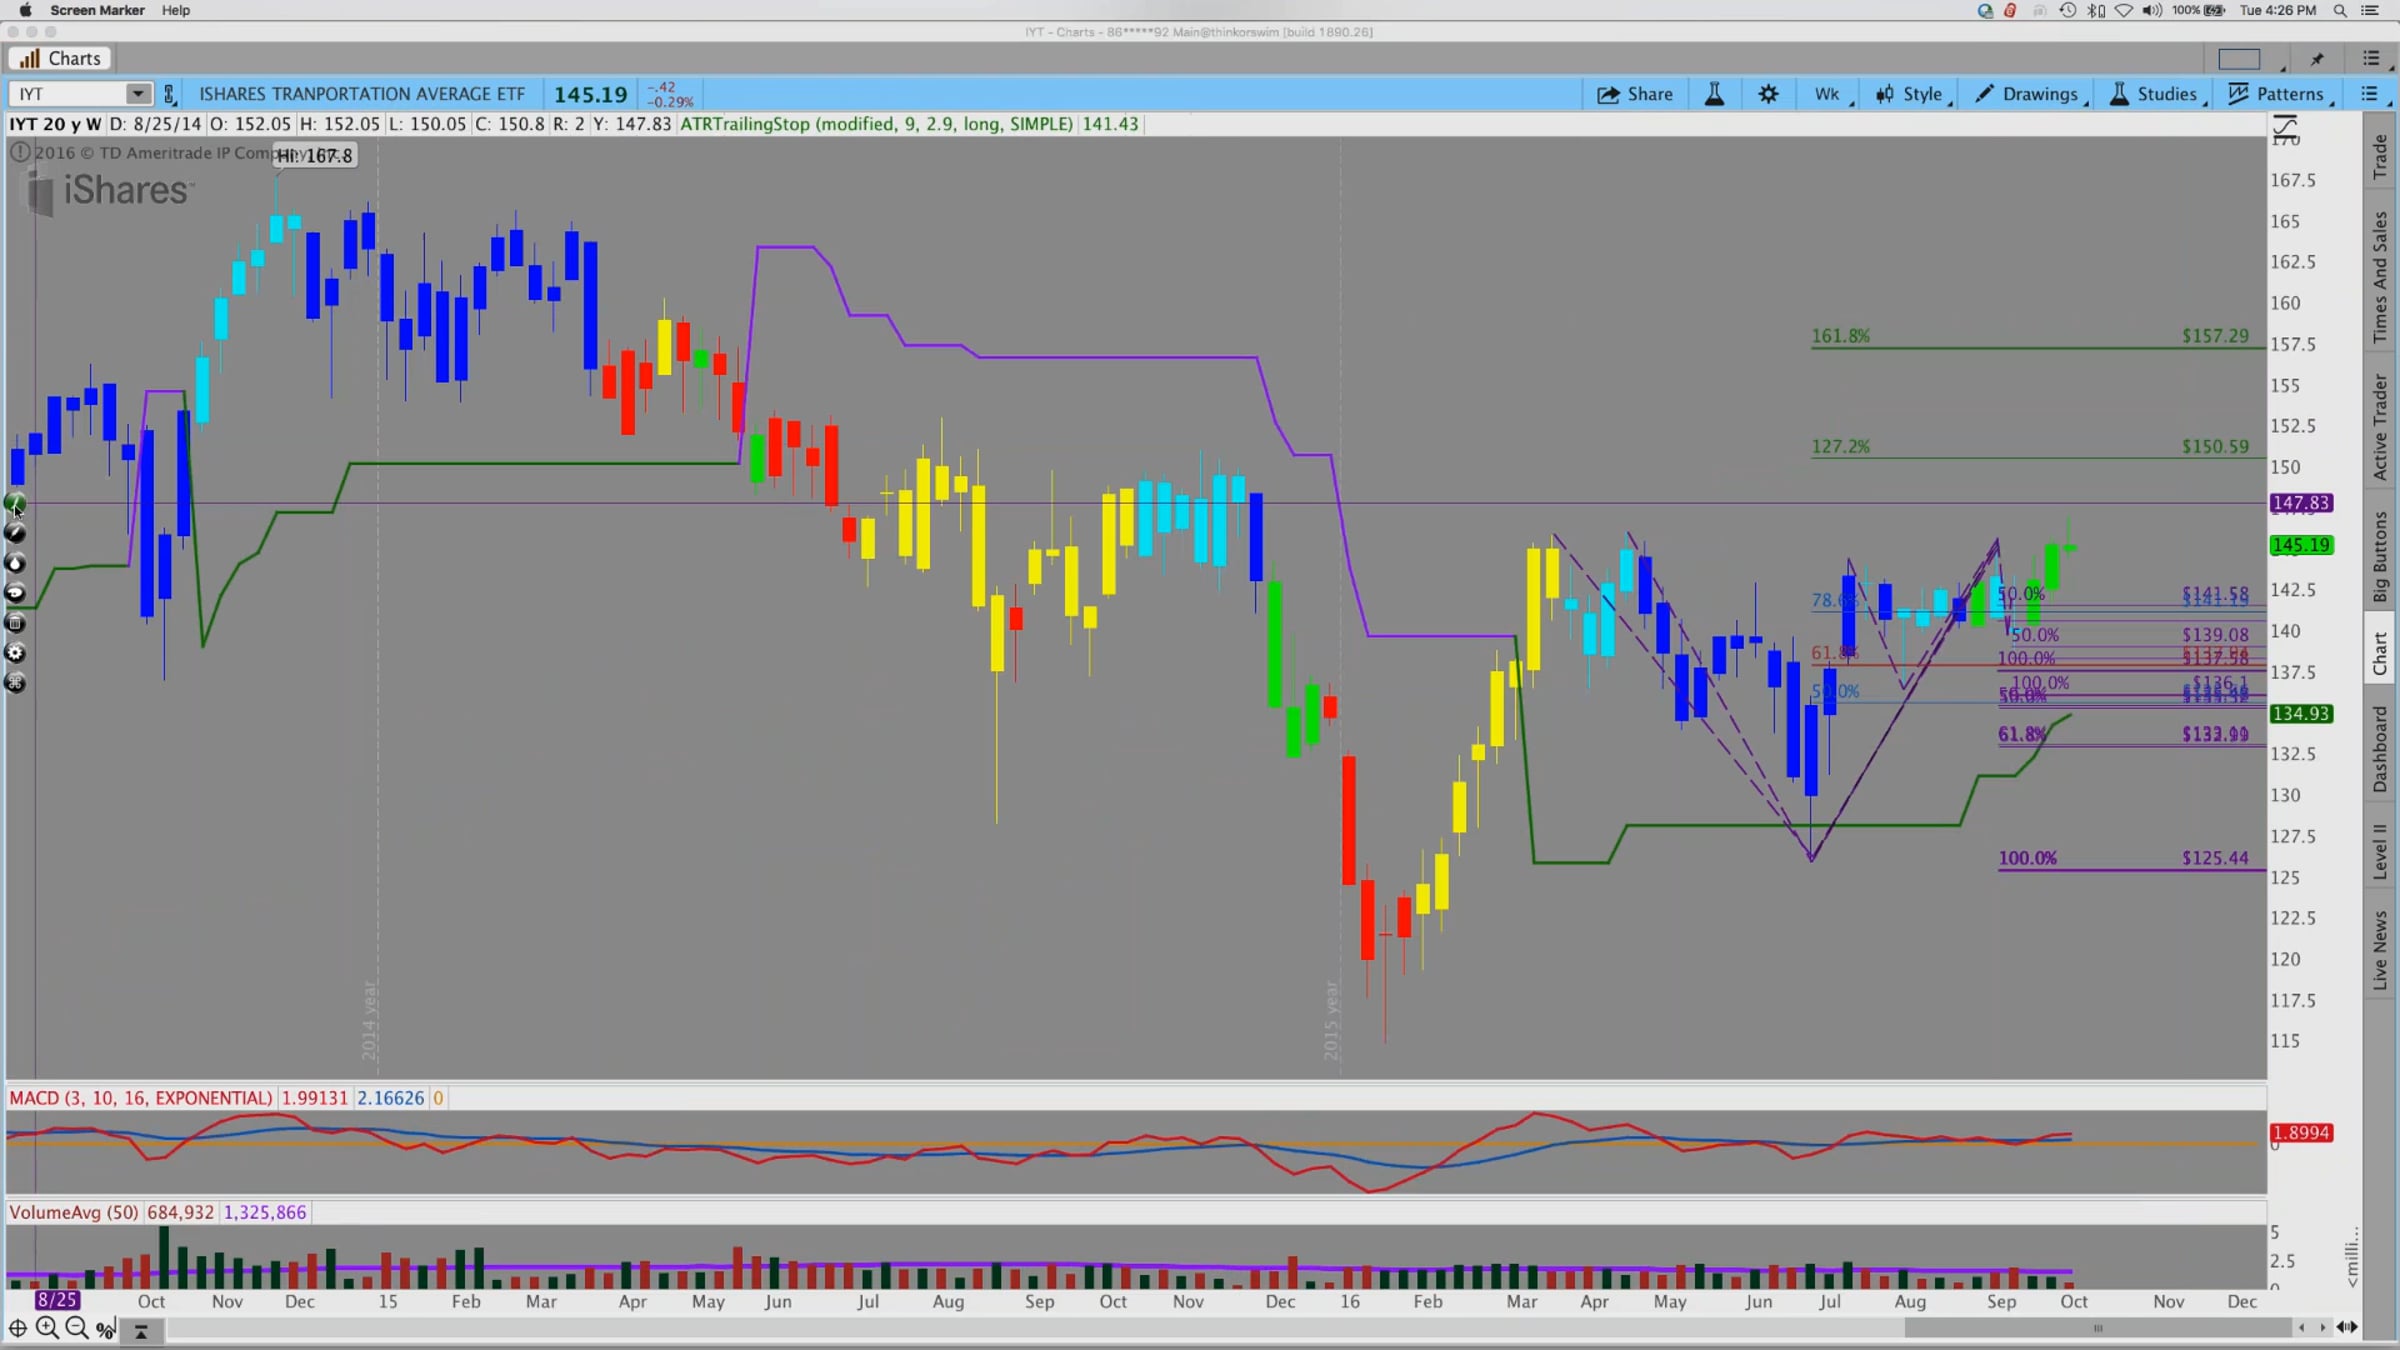This screenshot has width=2400, height=1350.
Task: Click the percent drawing tool icon
Action: (x=105, y=1329)
